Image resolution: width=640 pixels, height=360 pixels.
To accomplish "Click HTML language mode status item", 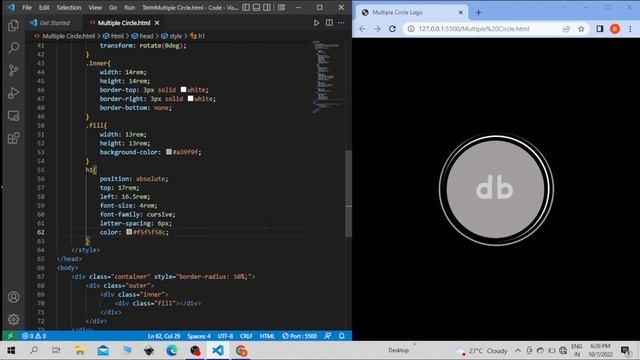I will (267, 336).
